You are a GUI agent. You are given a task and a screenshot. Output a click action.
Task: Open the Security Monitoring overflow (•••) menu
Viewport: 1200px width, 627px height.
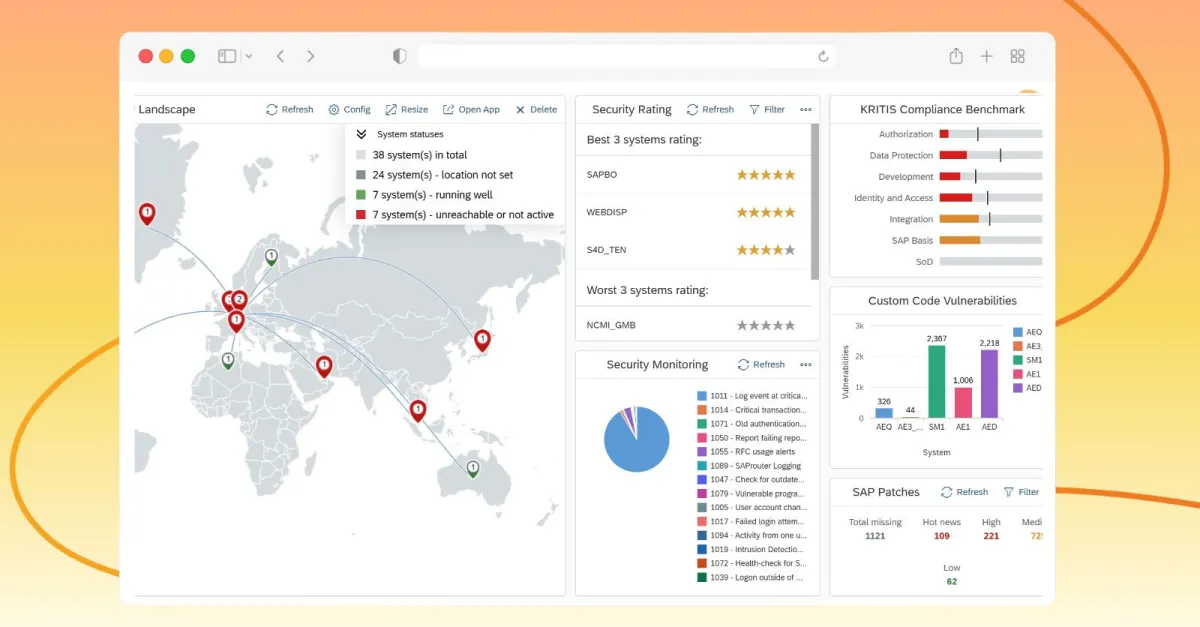806,364
